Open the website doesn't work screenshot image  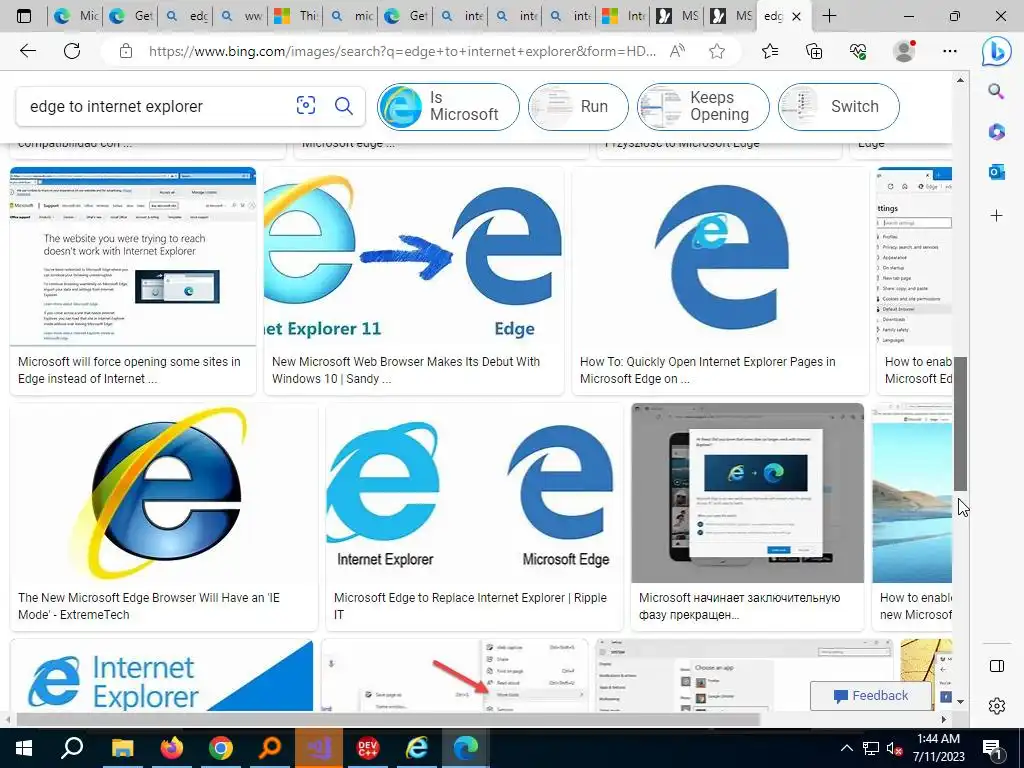pyautogui.click(x=133, y=256)
